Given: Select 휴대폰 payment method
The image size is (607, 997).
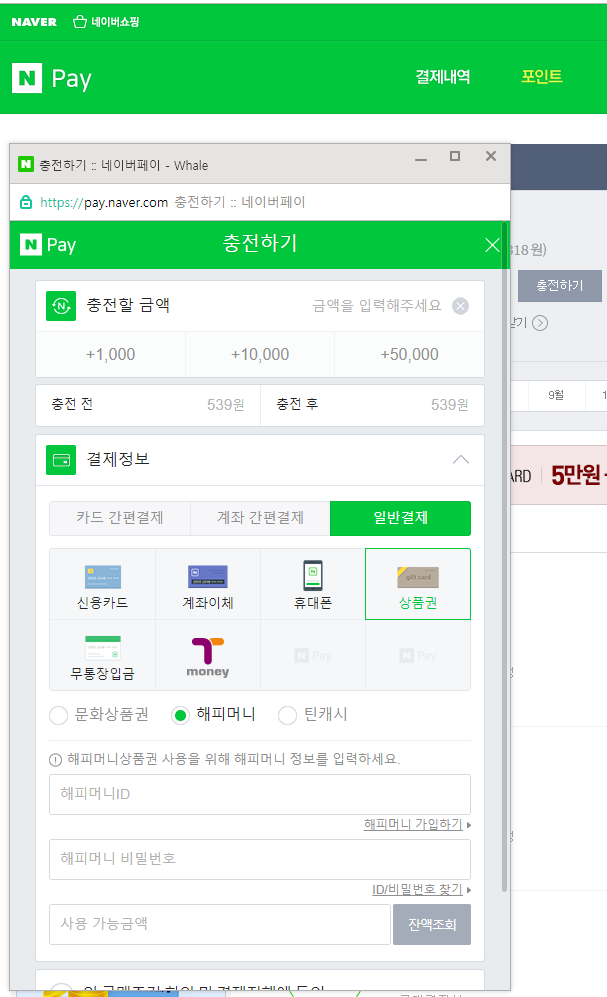Looking at the screenshot, I should click(x=313, y=584).
